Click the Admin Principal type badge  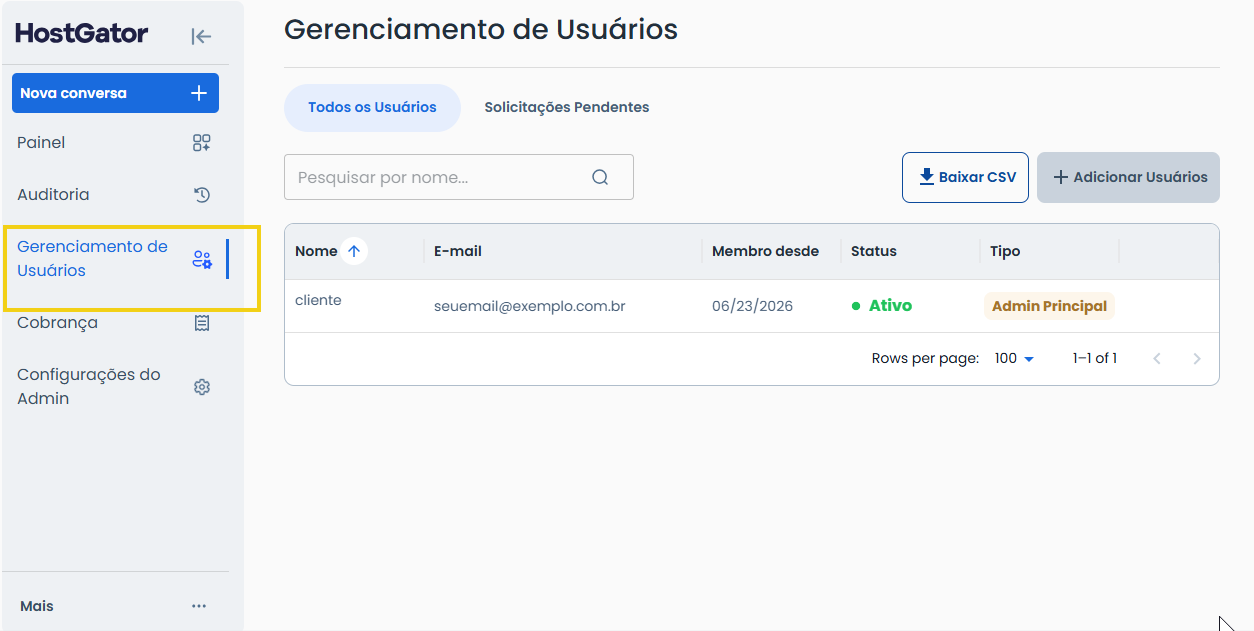pyautogui.click(x=1049, y=306)
